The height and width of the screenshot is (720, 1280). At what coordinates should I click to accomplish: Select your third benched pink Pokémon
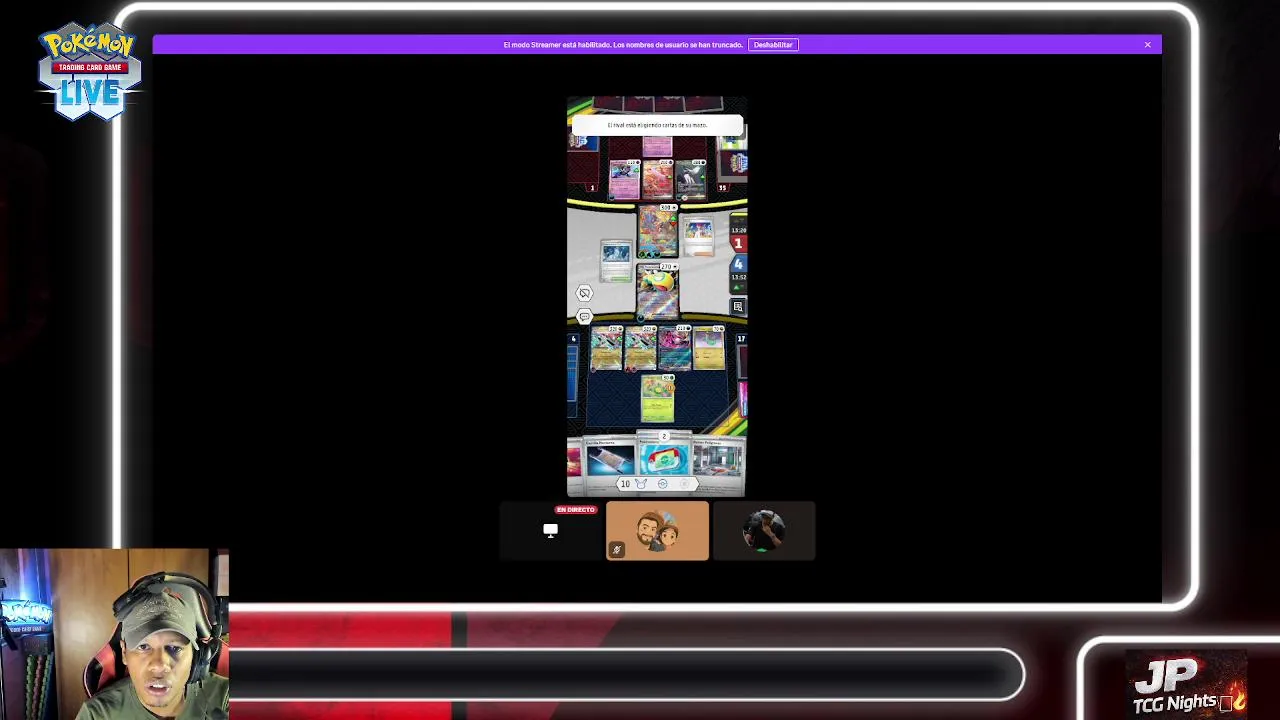tap(674, 350)
